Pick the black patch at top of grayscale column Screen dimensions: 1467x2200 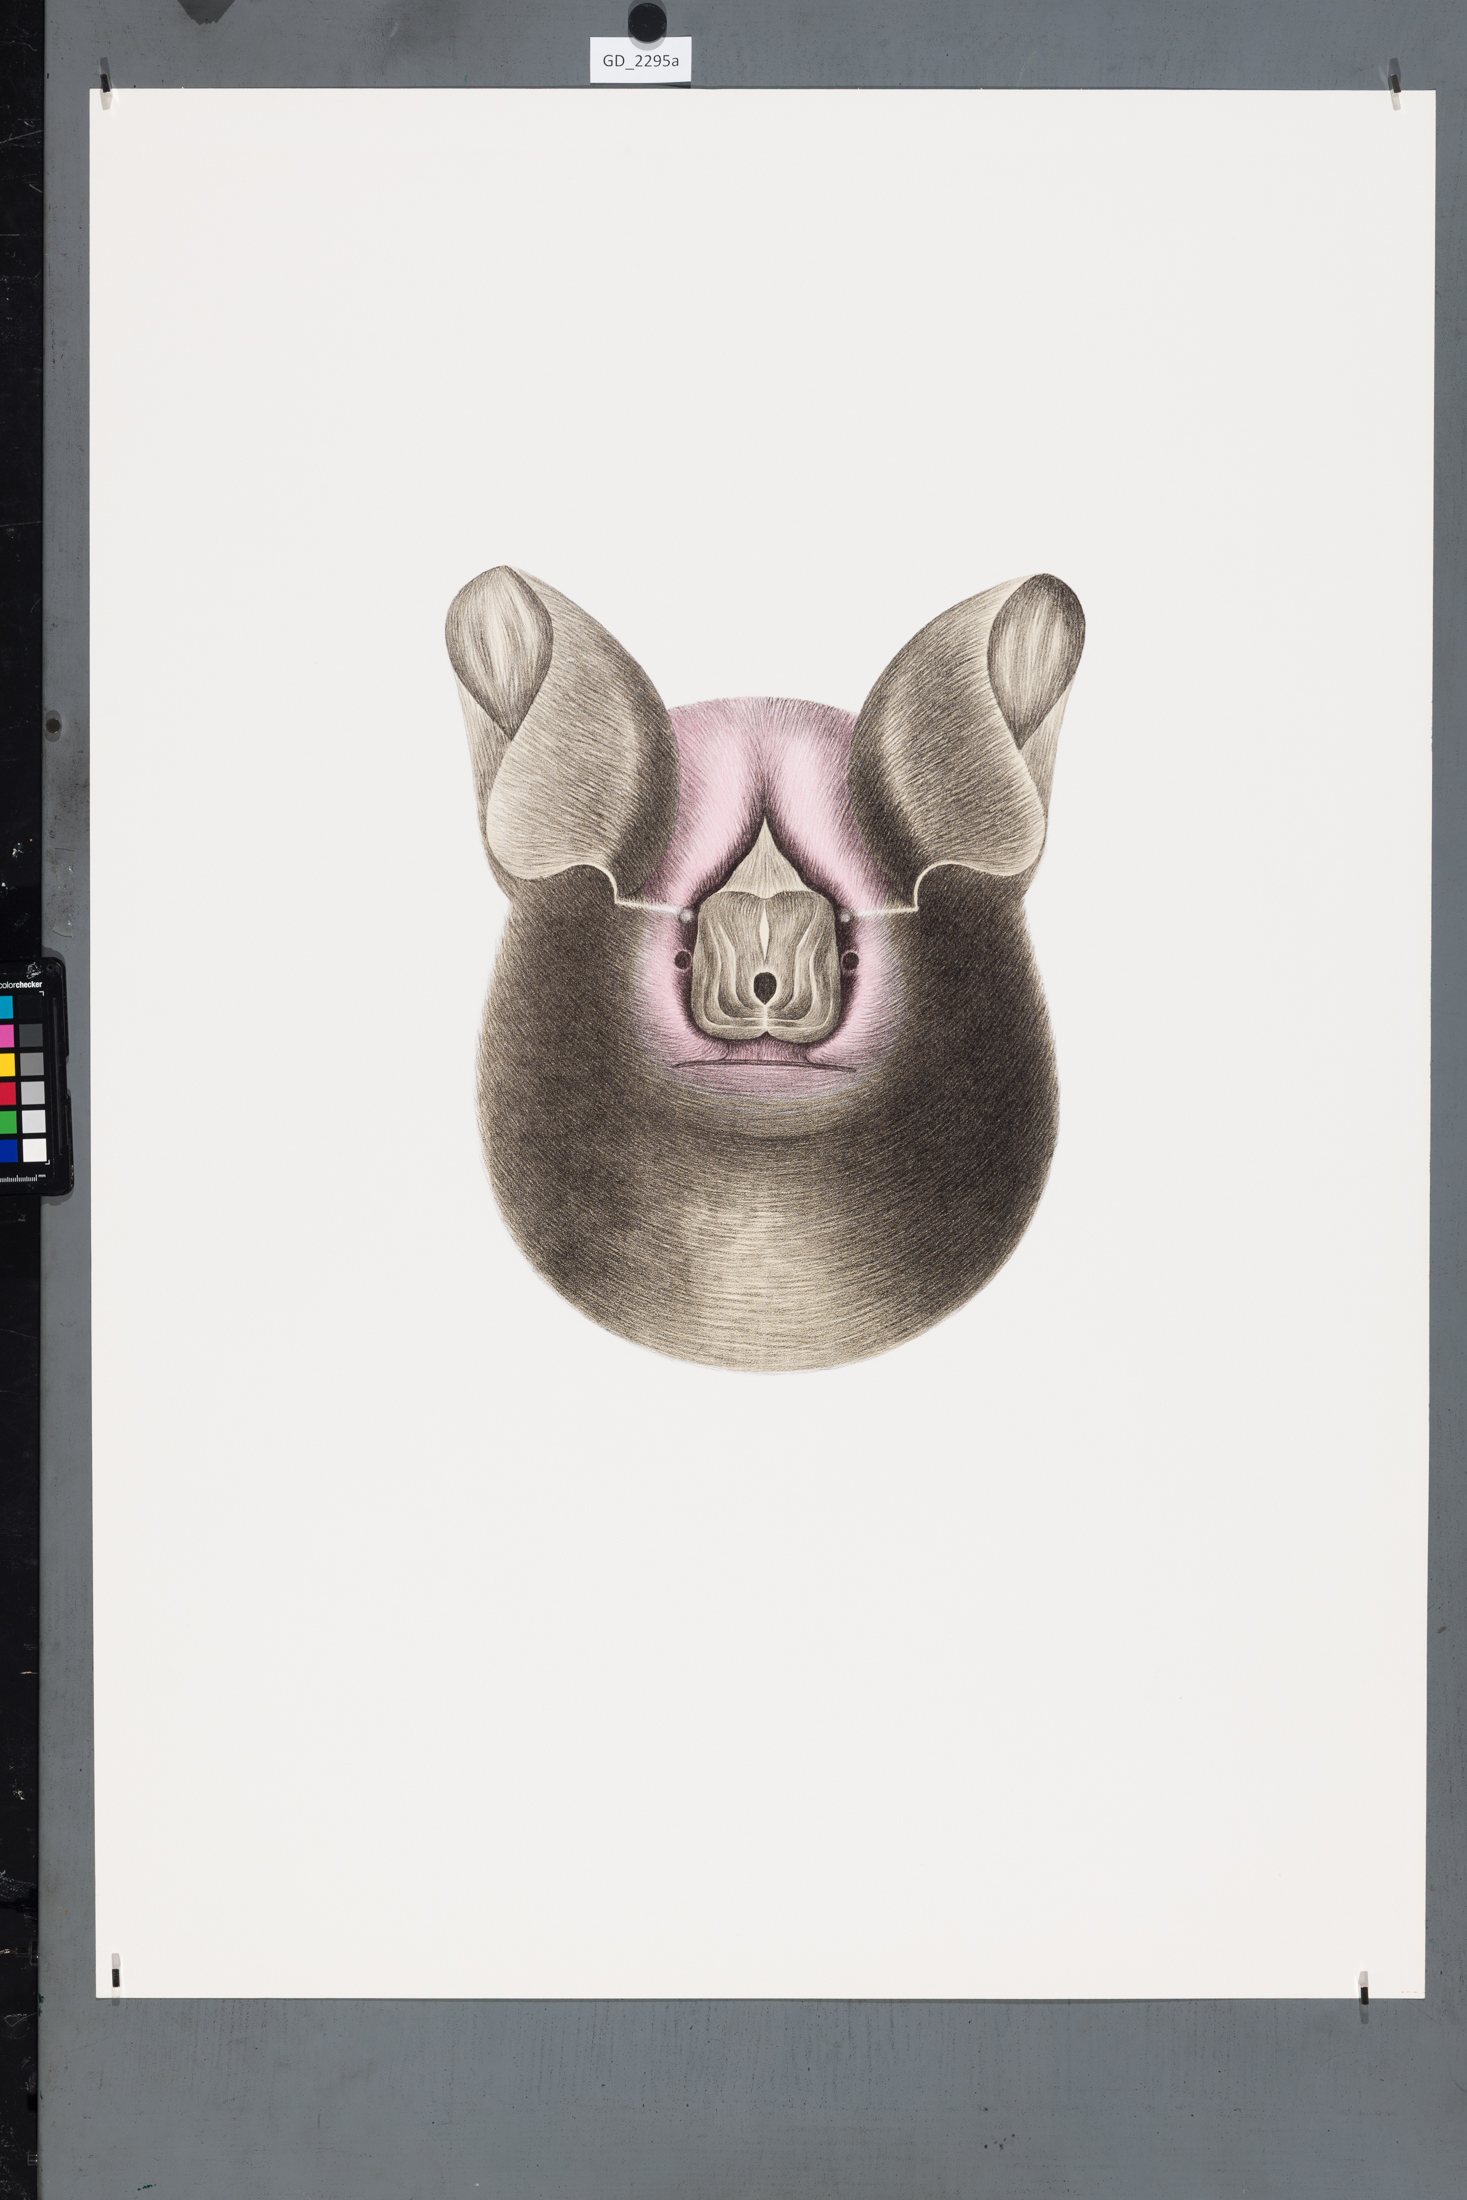31,1006
